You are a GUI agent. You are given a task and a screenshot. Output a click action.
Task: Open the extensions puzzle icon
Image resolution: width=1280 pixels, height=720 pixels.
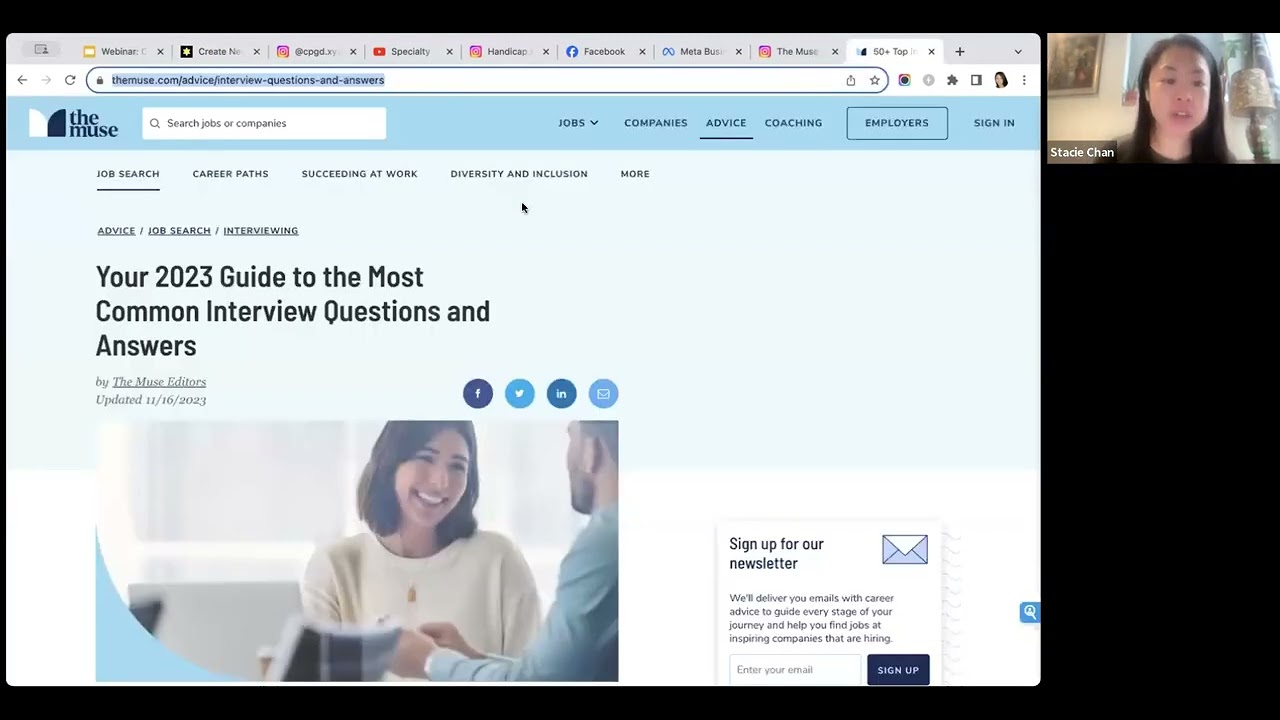[952, 80]
